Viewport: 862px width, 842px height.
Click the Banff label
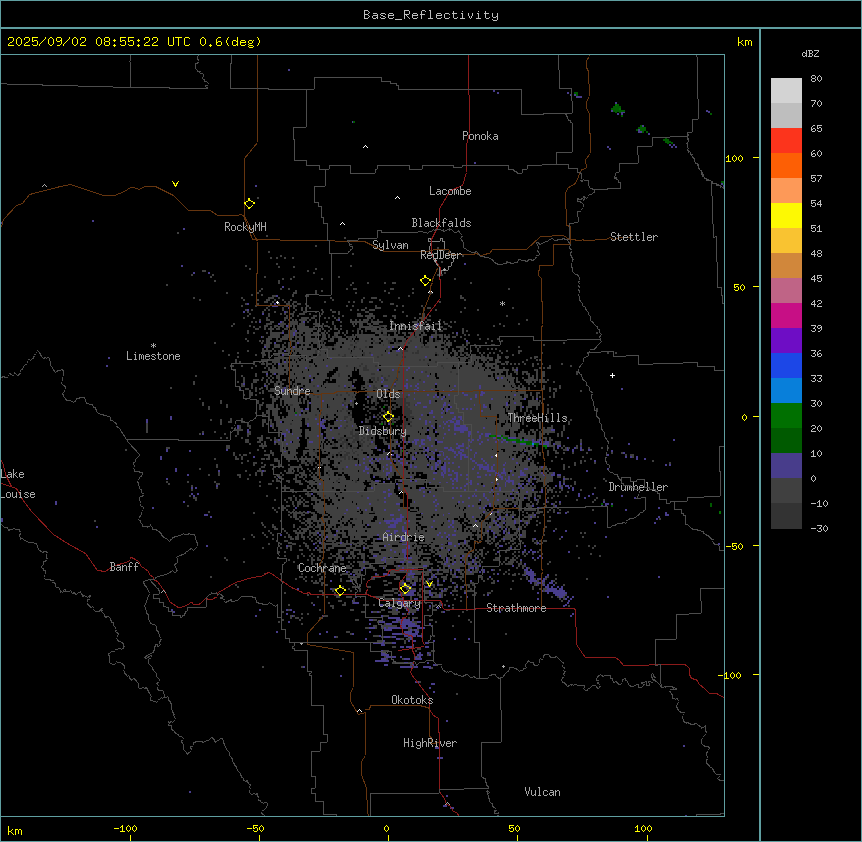pyautogui.click(x=124, y=567)
